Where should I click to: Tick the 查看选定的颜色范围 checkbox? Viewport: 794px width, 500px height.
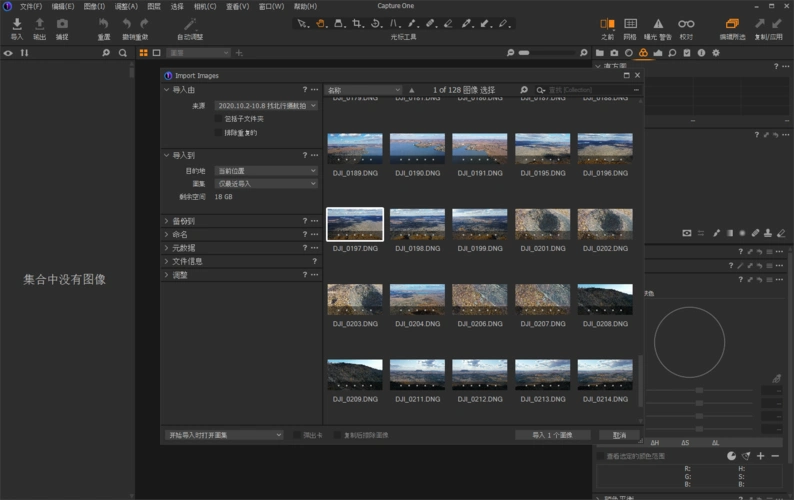tap(600, 456)
